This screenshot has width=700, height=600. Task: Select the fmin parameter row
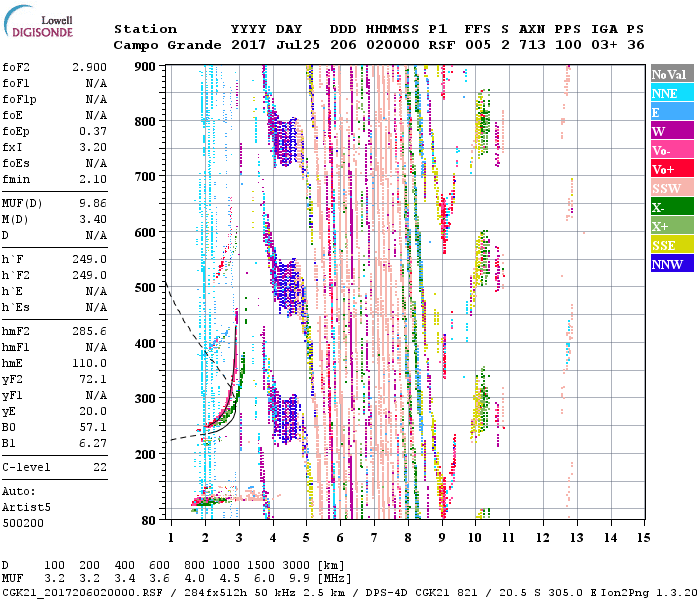55,179
